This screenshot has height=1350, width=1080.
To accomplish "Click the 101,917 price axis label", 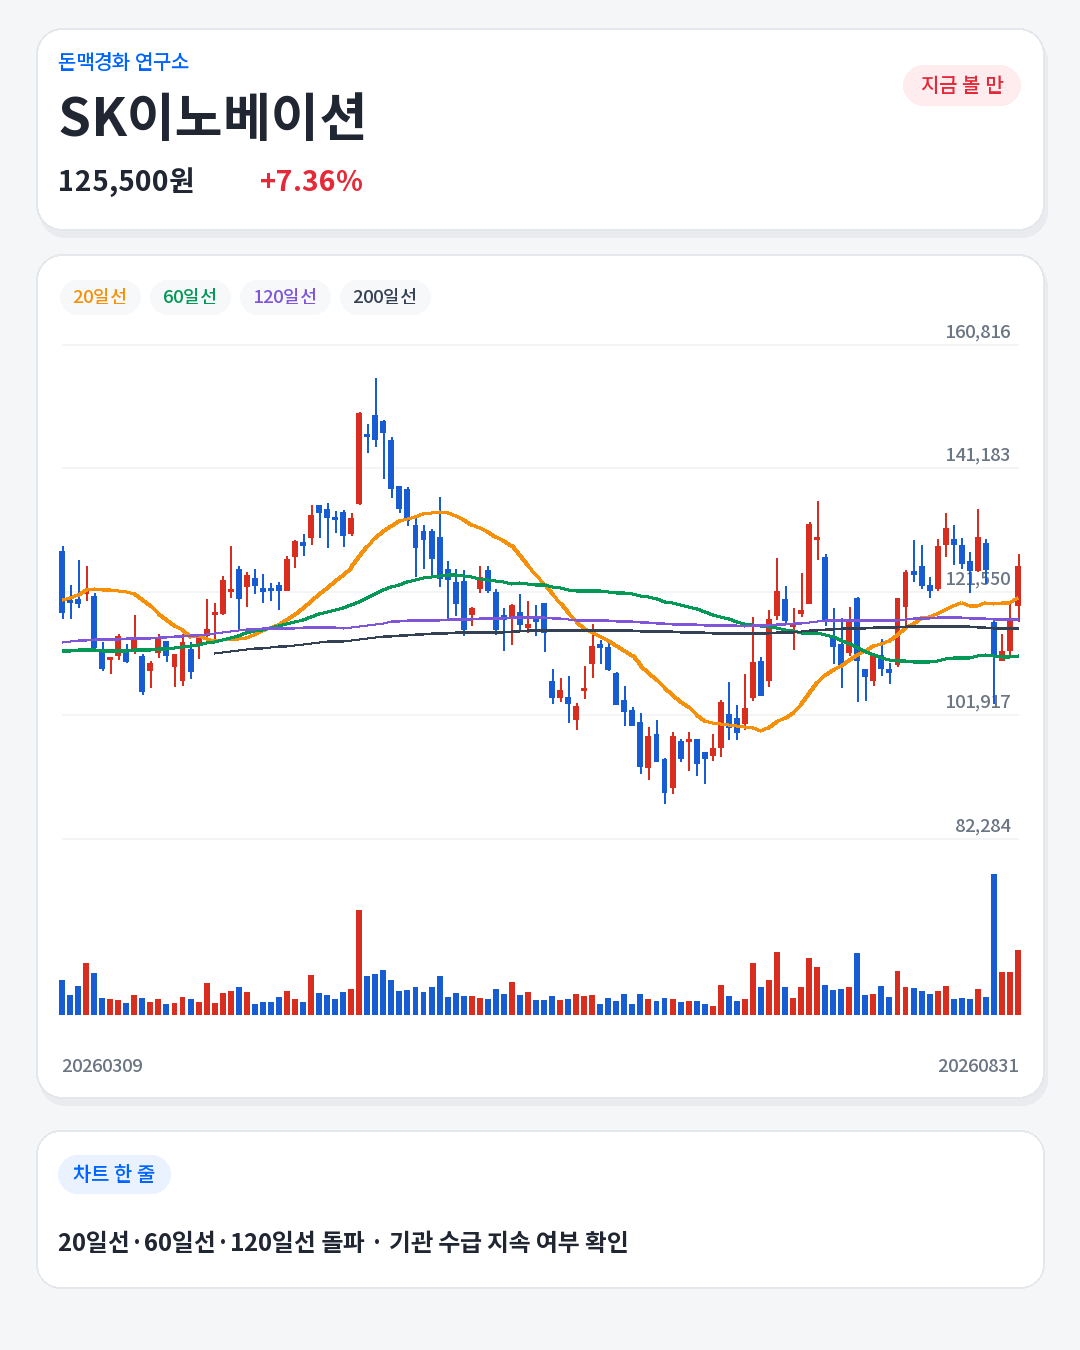I will (x=978, y=702).
